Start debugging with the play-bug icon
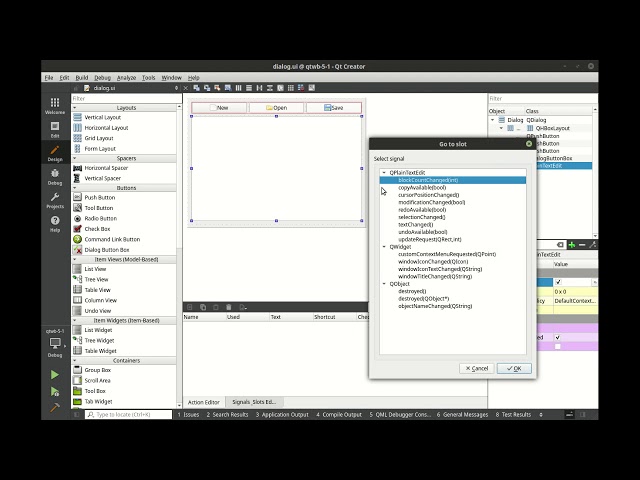Screen dimensions: 640x480 [55, 392]
